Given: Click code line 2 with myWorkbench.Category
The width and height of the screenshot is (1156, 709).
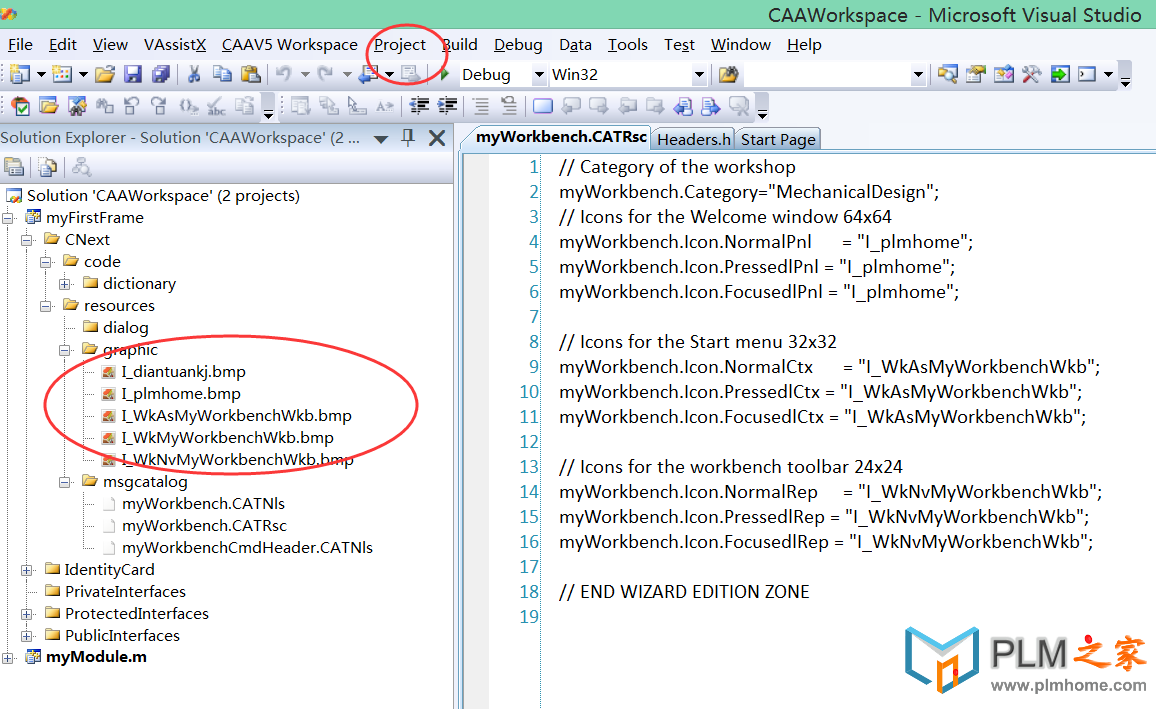Looking at the screenshot, I should click(x=749, y=192).
